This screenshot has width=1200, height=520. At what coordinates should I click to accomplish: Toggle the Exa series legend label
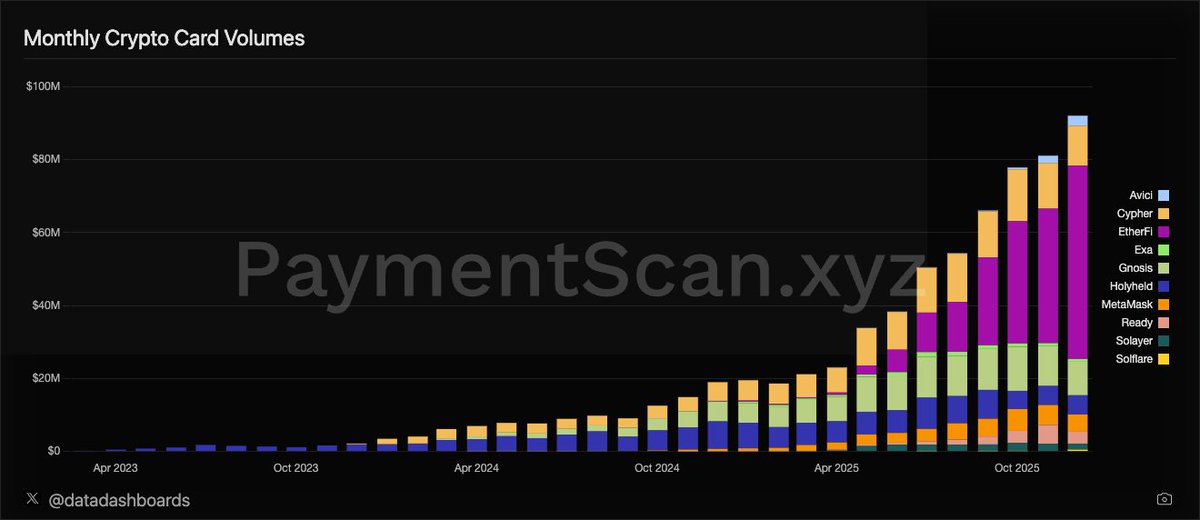pos(1145,249)
